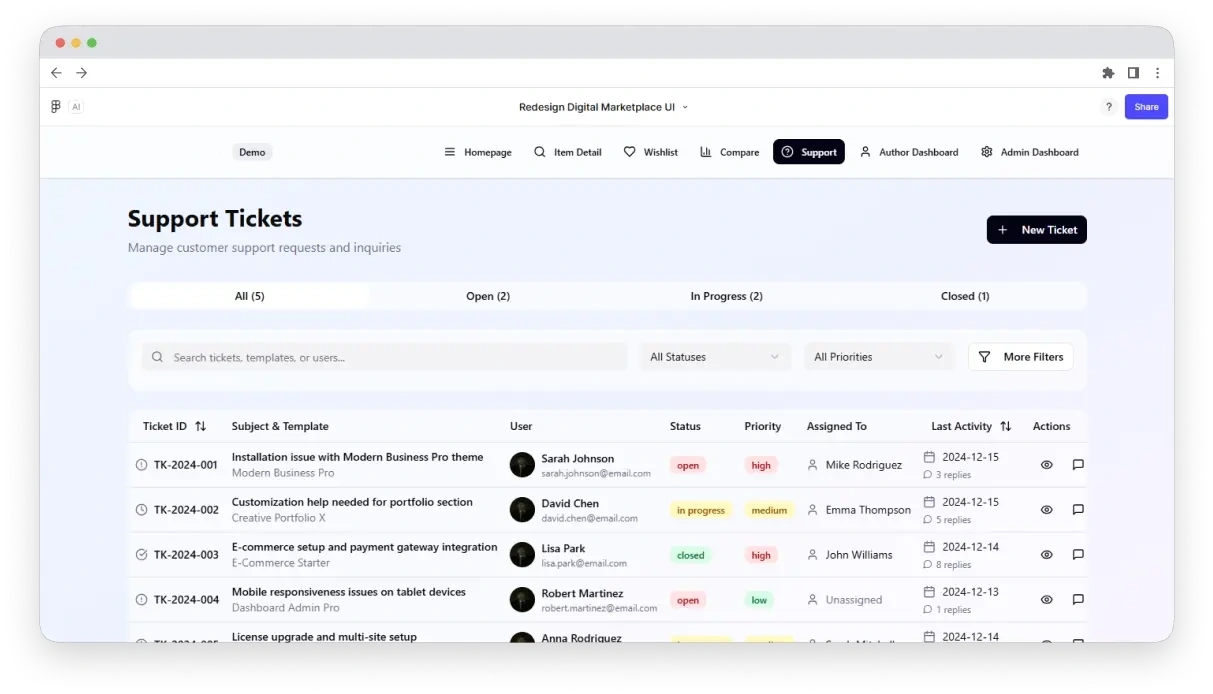This screenshot has height=694, width=1213.
Task: Open the All Statuses dropdown
Action: click(x=715, y=356)
